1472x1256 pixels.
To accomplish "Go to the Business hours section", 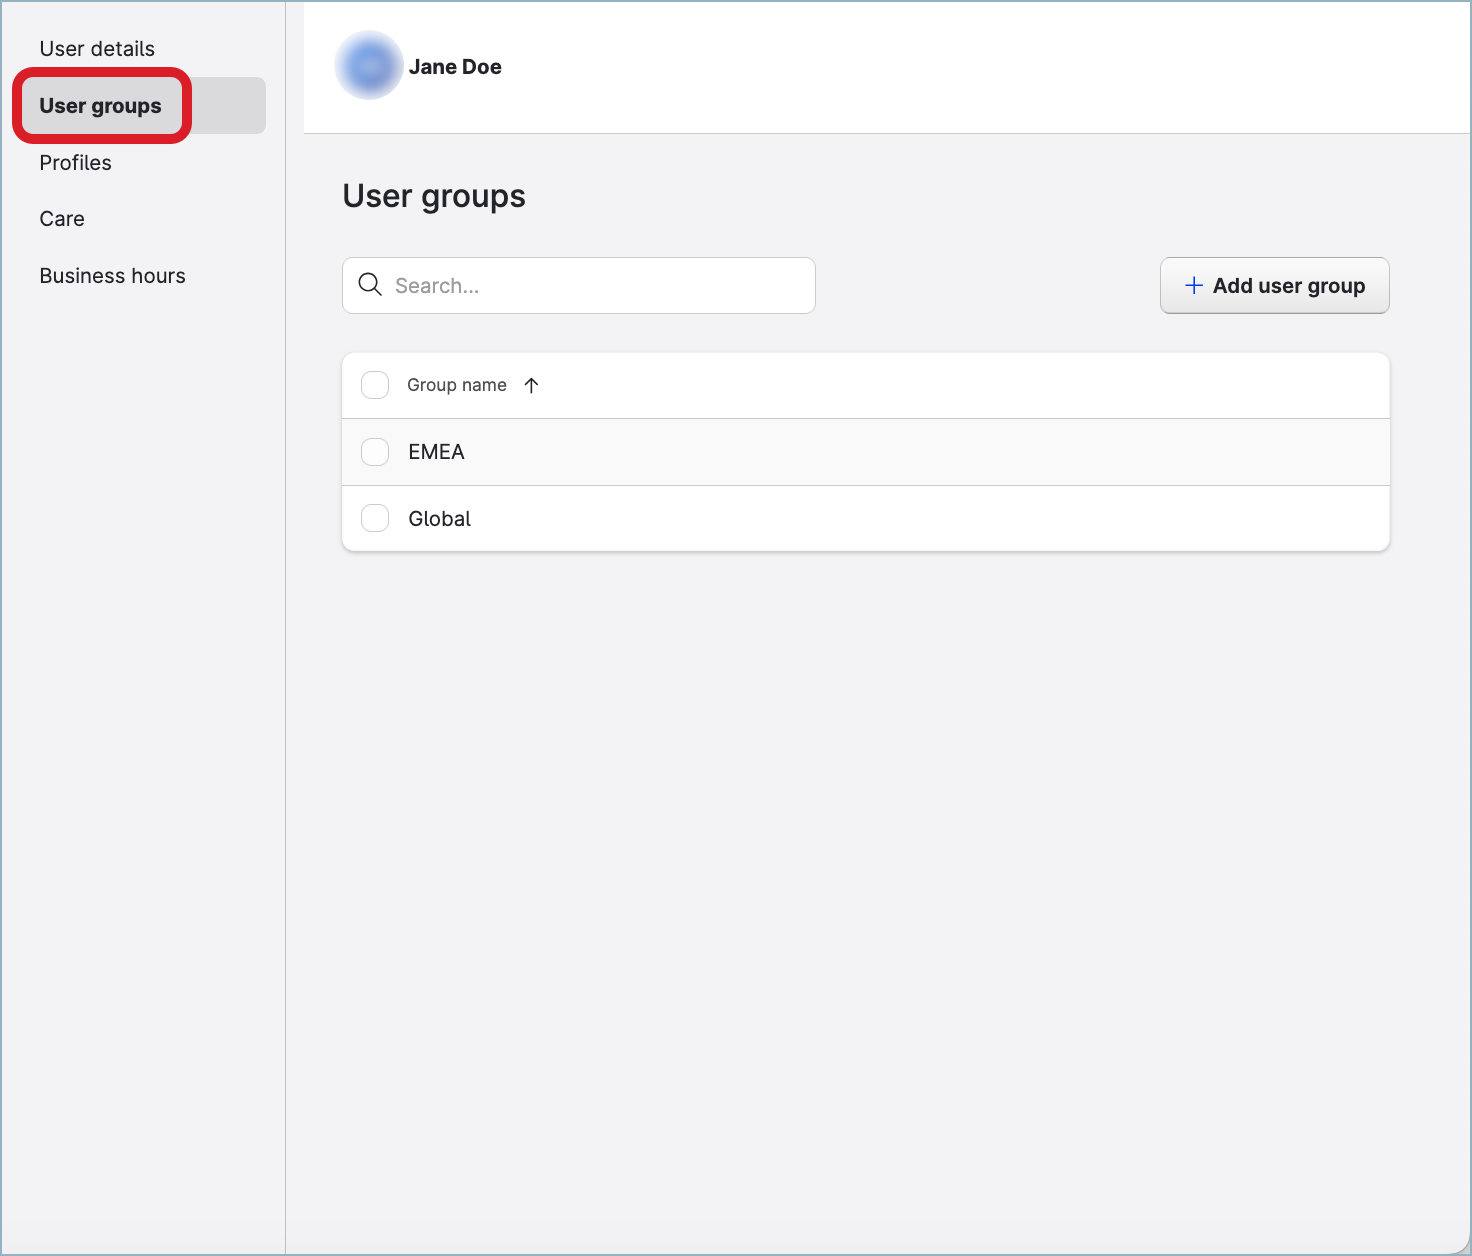I will pos(112,275).
